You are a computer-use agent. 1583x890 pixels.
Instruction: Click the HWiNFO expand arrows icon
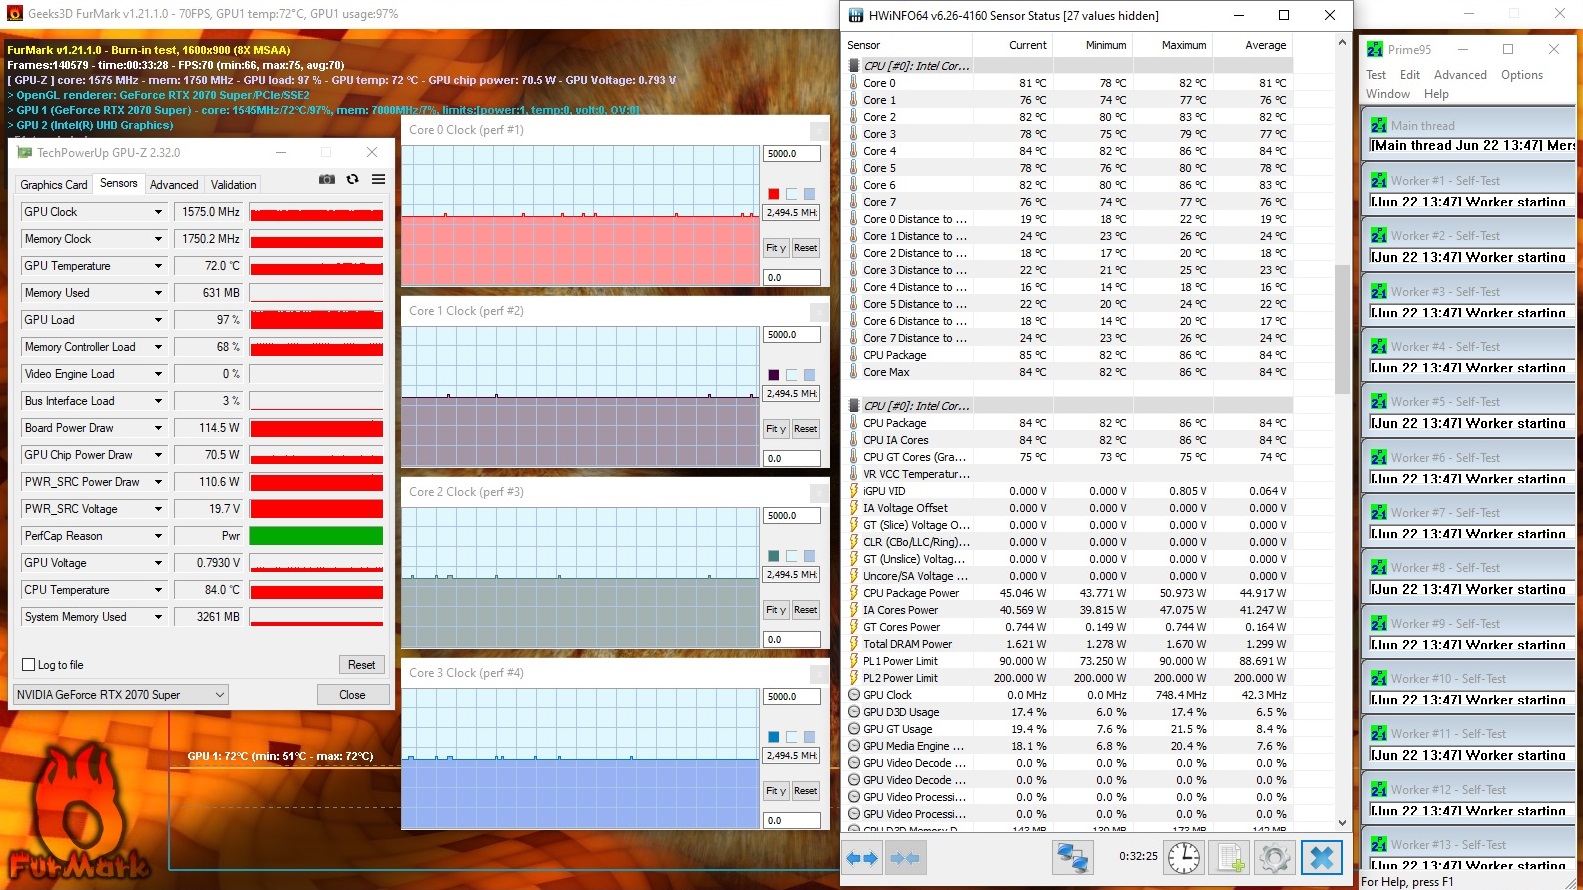[862, 858]
